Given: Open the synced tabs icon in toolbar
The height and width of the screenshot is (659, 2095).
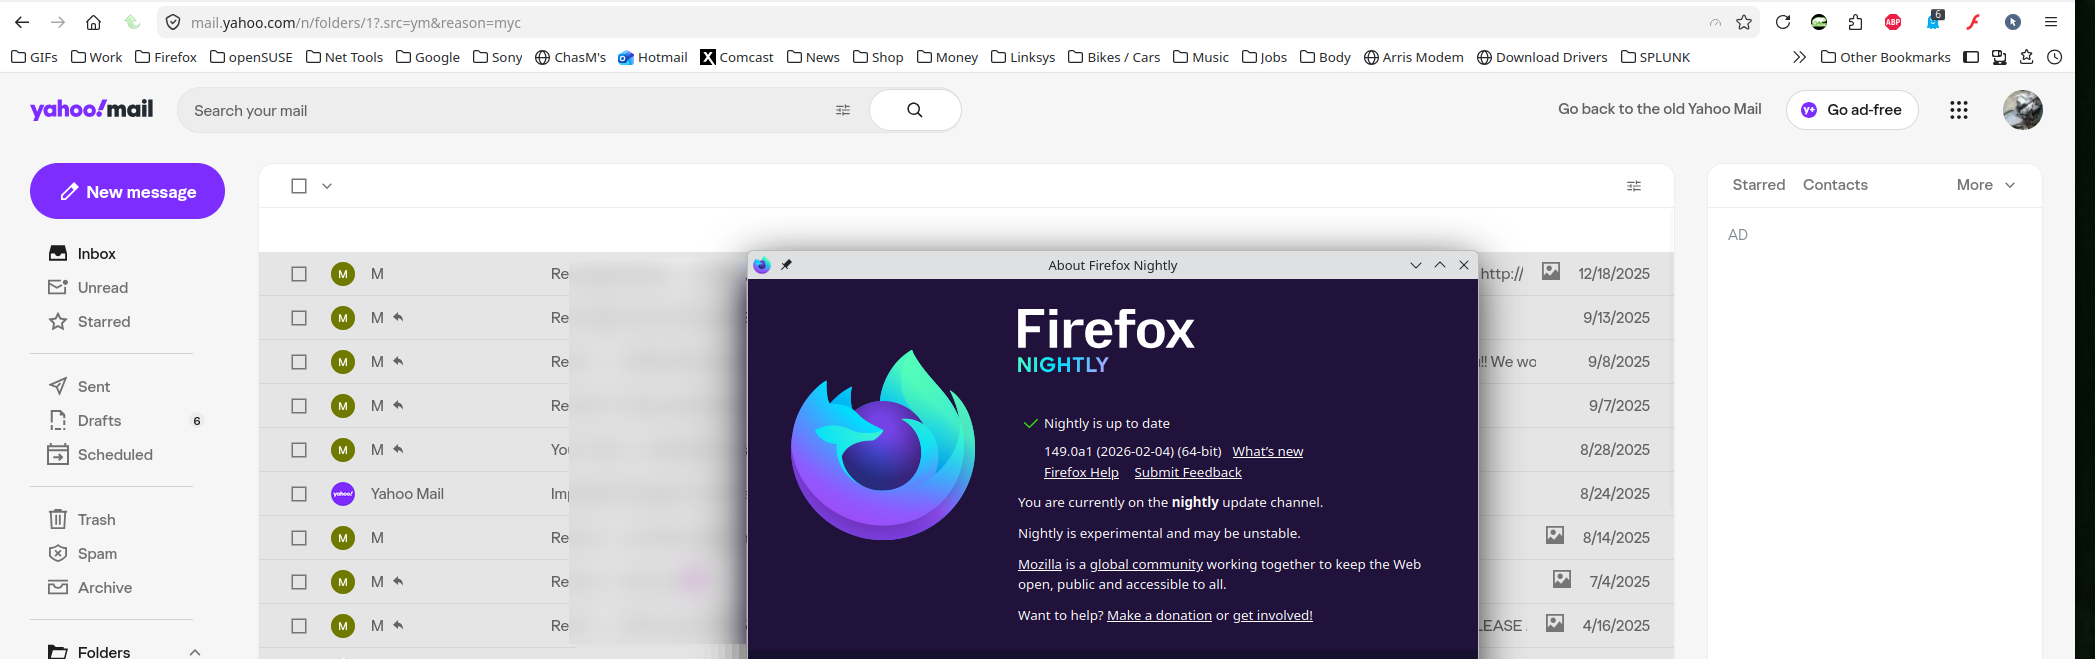Looking at the screenshot, I should (x=1999, y=57).
